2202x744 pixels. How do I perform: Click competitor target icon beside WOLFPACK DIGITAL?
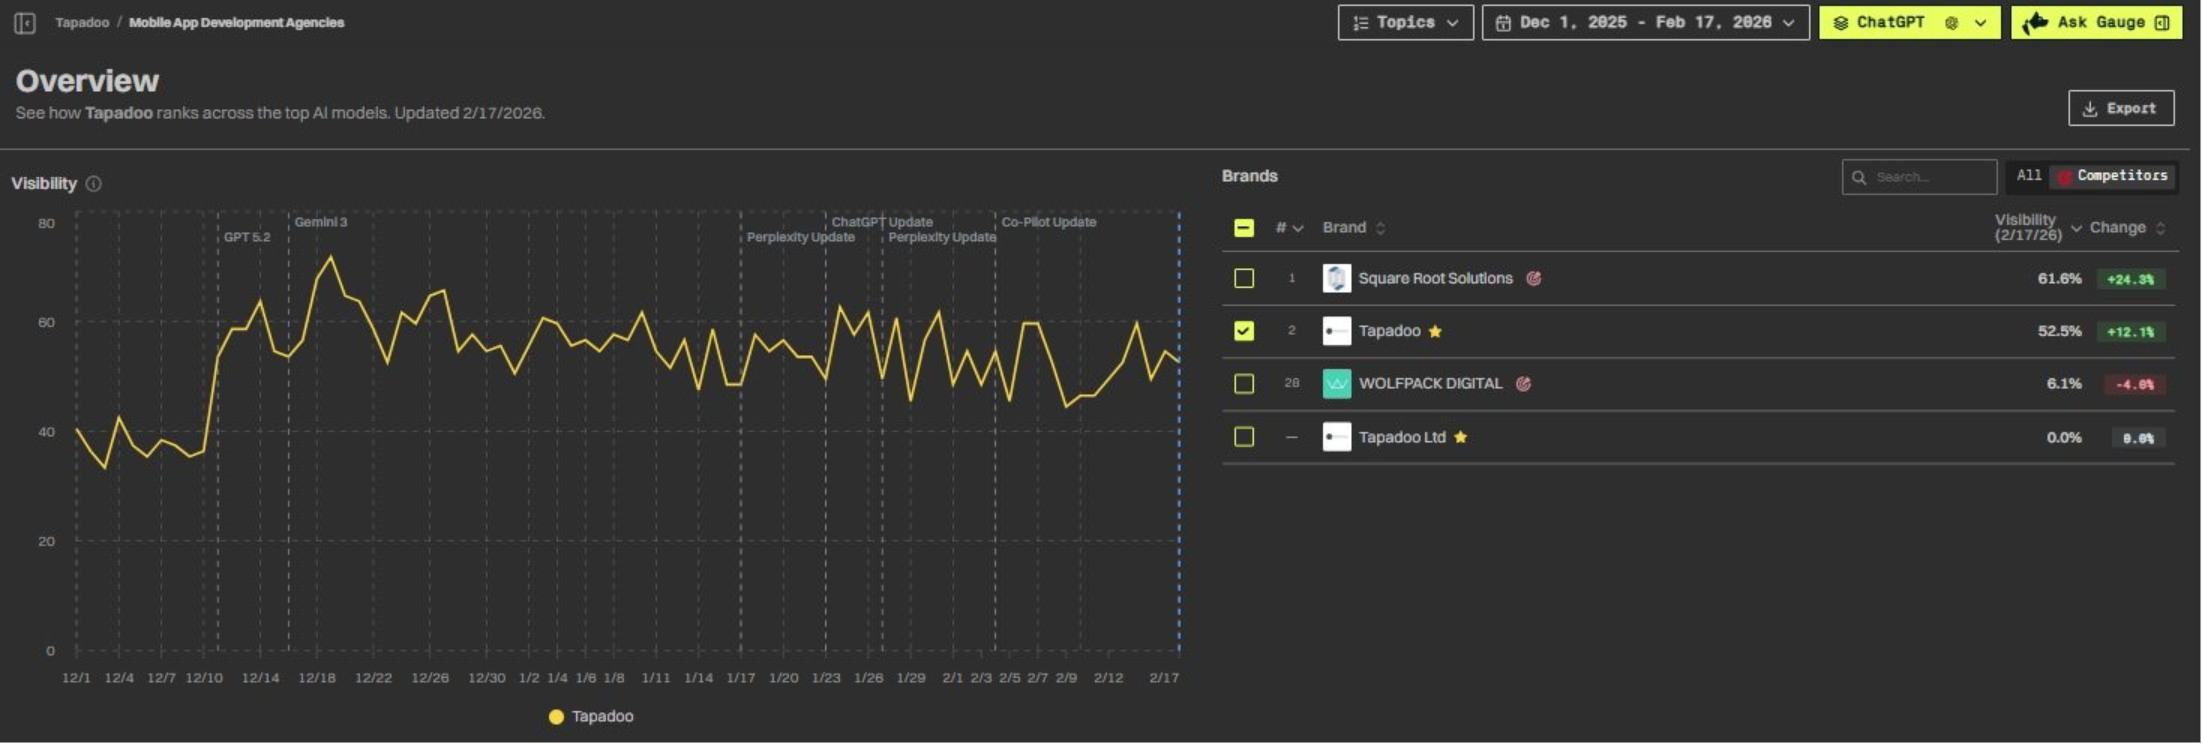[1523, 384]
